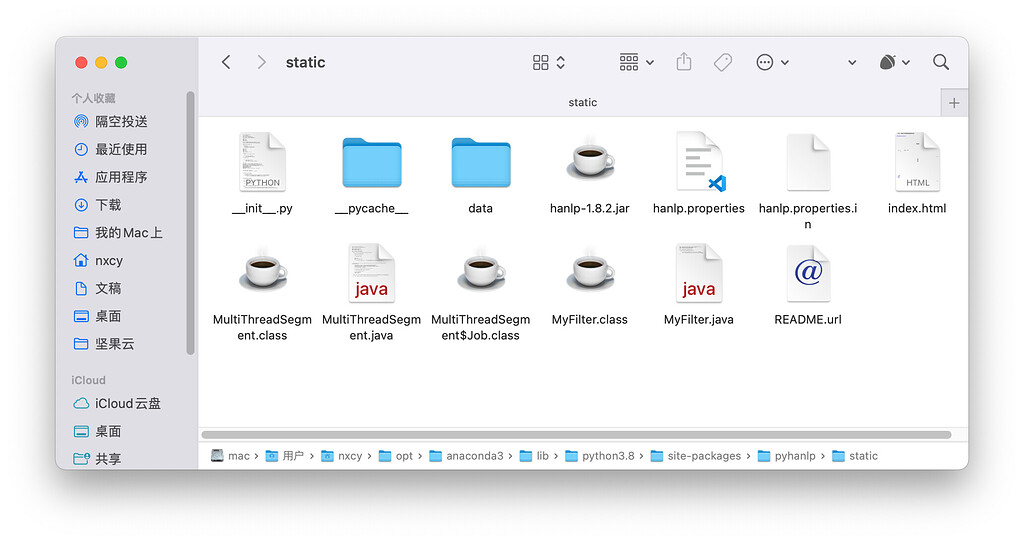
Task: Select hanlp.properties.in blank file icon
Action: 808,161
